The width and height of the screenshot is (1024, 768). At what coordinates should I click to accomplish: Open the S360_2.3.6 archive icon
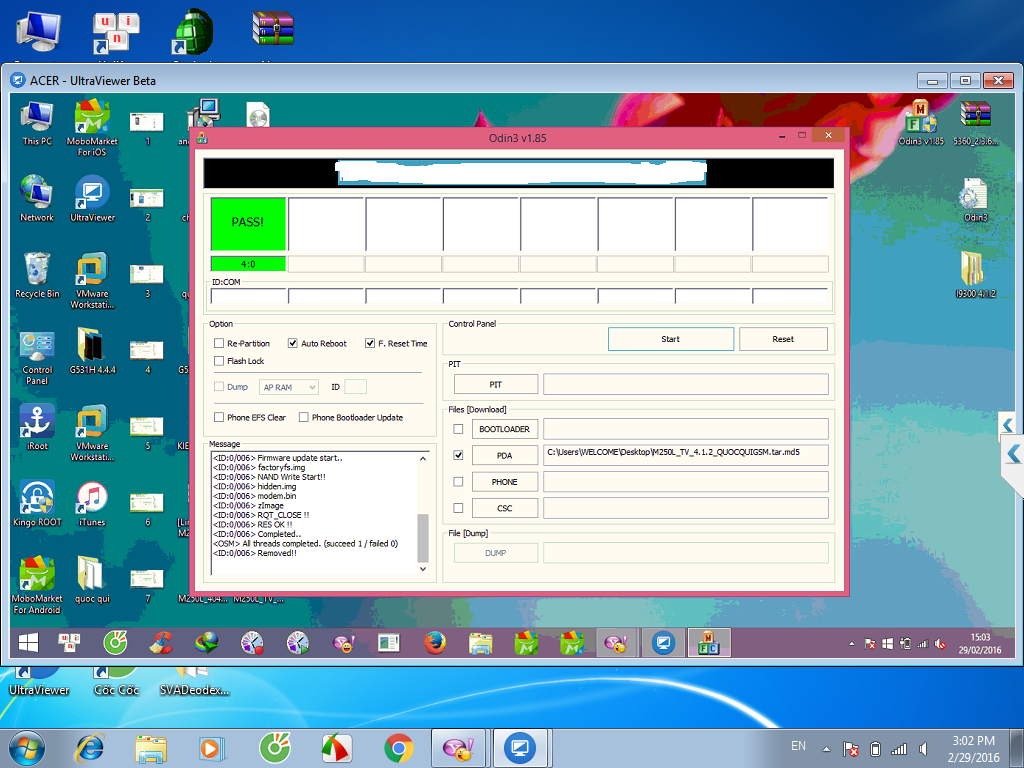pos(975,123)
